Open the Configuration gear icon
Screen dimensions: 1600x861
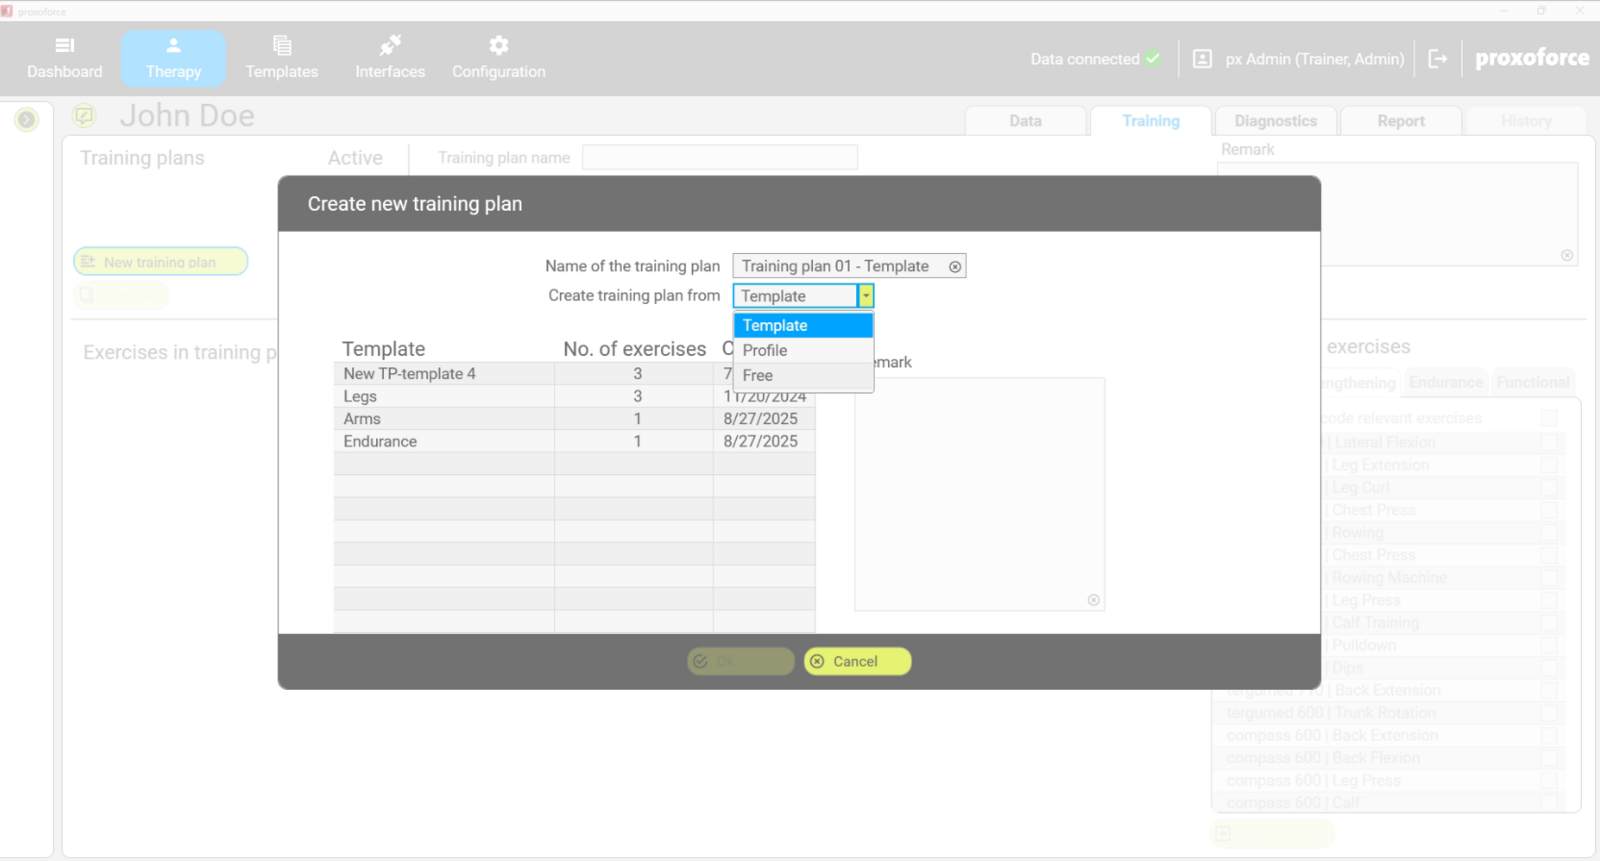(x=498, y=46)
